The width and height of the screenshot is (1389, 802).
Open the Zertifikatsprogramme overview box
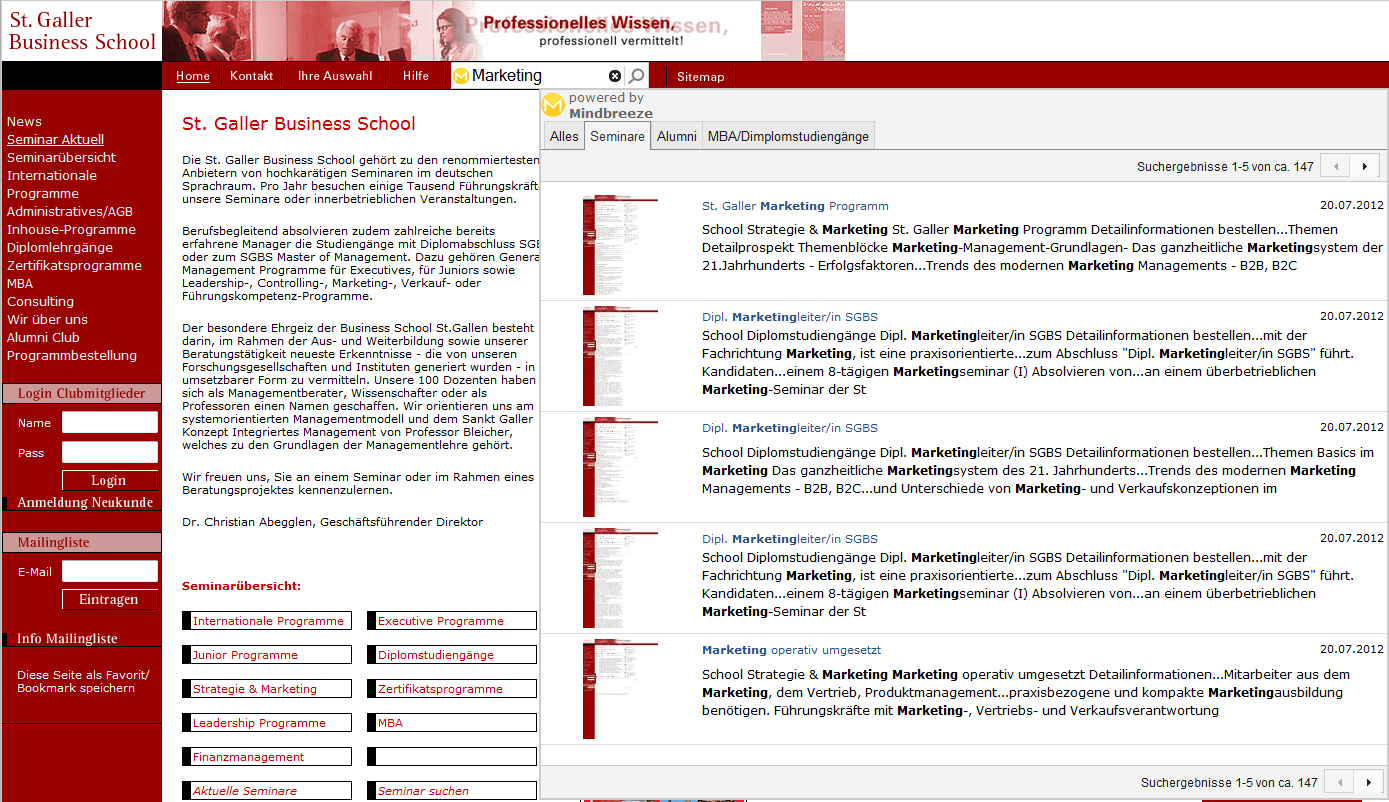tap(452, 689)
